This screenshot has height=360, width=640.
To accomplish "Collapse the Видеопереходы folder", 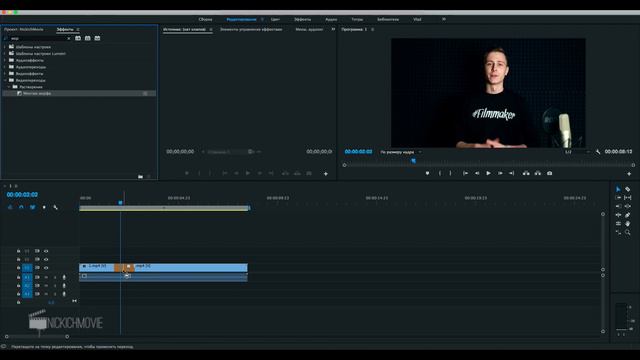I will [5, 80].
